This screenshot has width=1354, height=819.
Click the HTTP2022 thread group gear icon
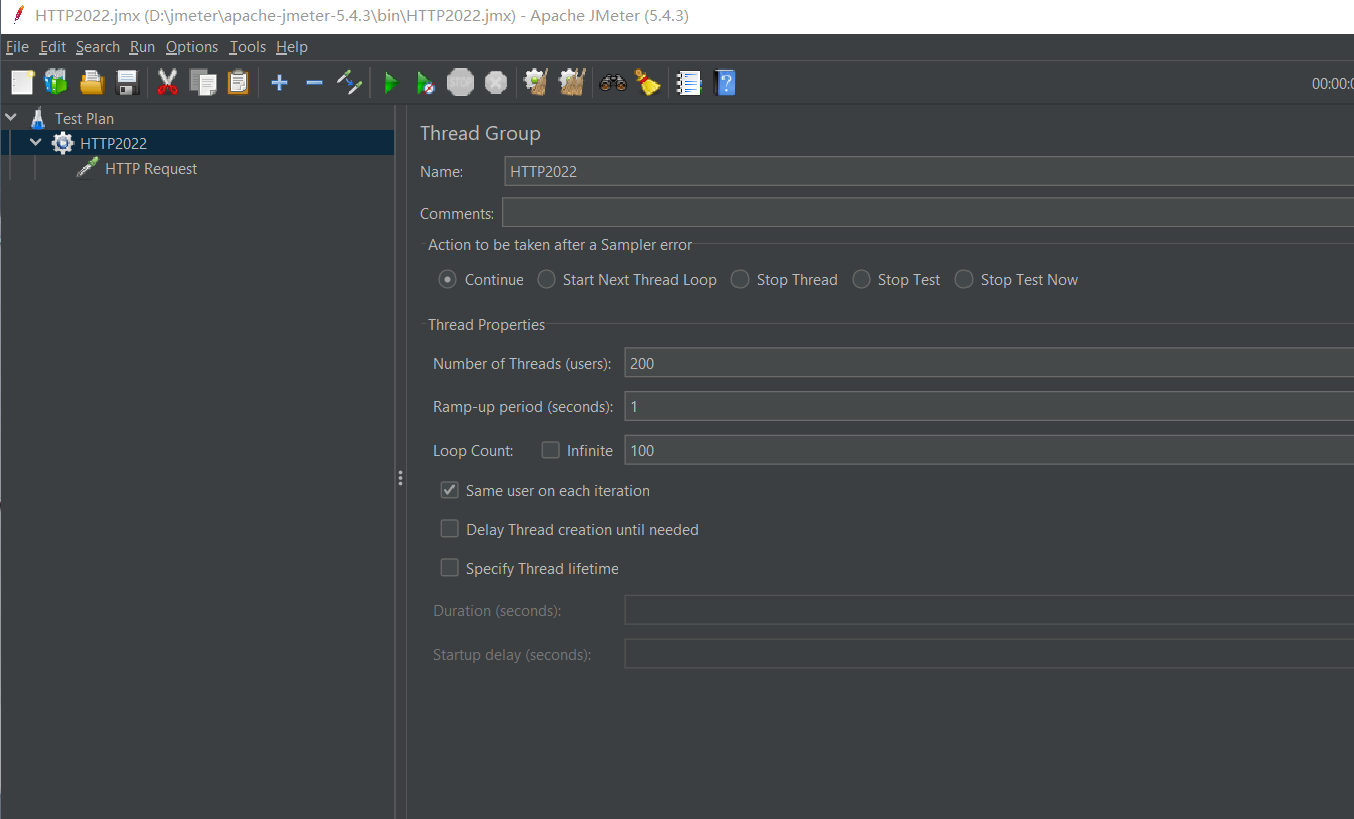[x=62, y=143]
